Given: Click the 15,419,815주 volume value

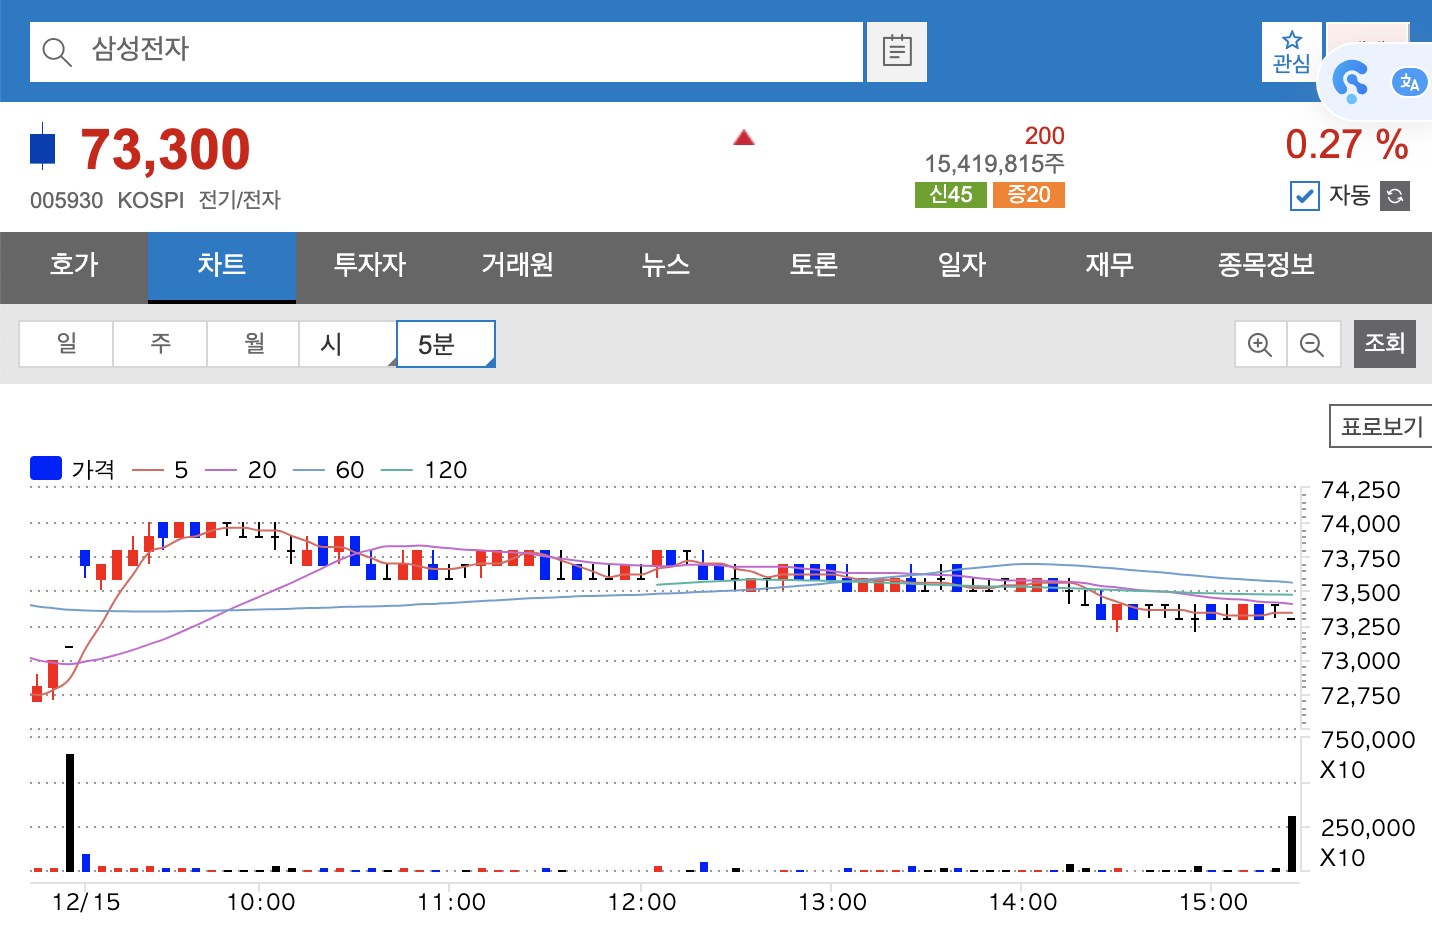Looking at the screenshot, I should pyautogui.click(x=994, y=163).
